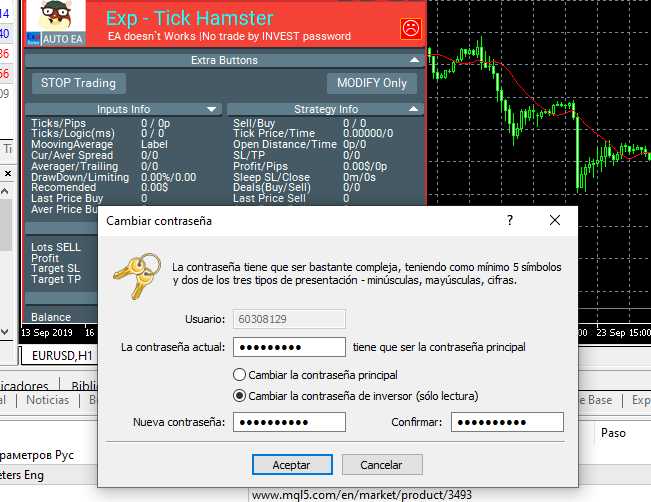
Task: Click the mql5.com market product link
Action: click(362, 495)
